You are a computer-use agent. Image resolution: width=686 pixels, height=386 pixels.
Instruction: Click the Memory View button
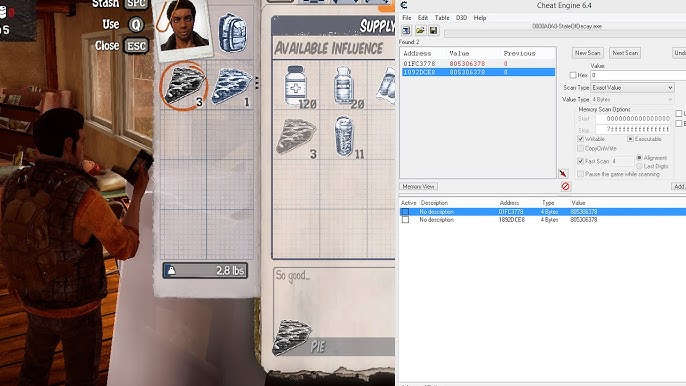click(418, 186)
